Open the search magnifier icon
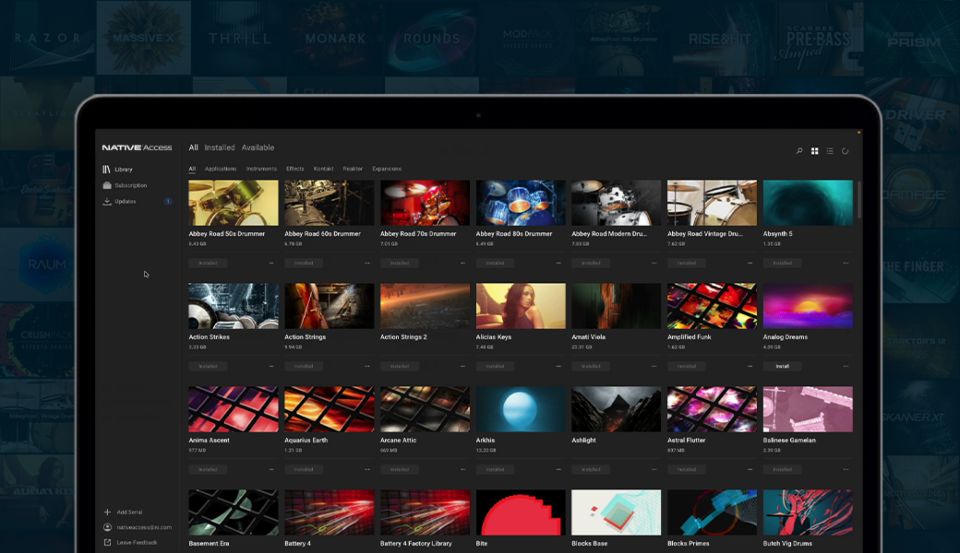This screenshot has width=960, height=553. click(x=799, y=151)
